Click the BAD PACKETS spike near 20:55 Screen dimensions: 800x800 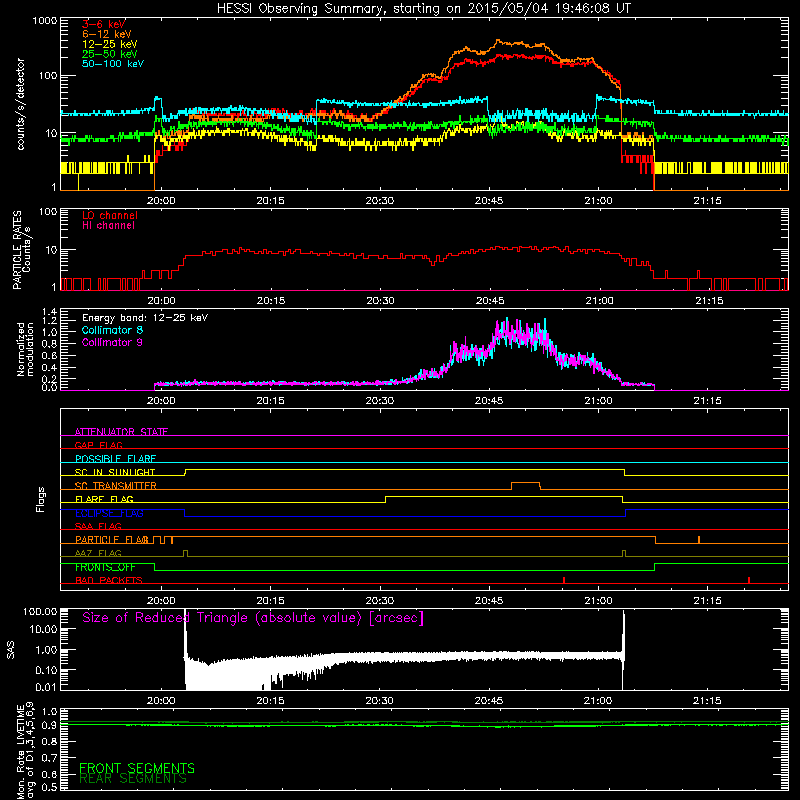[564, 580]
